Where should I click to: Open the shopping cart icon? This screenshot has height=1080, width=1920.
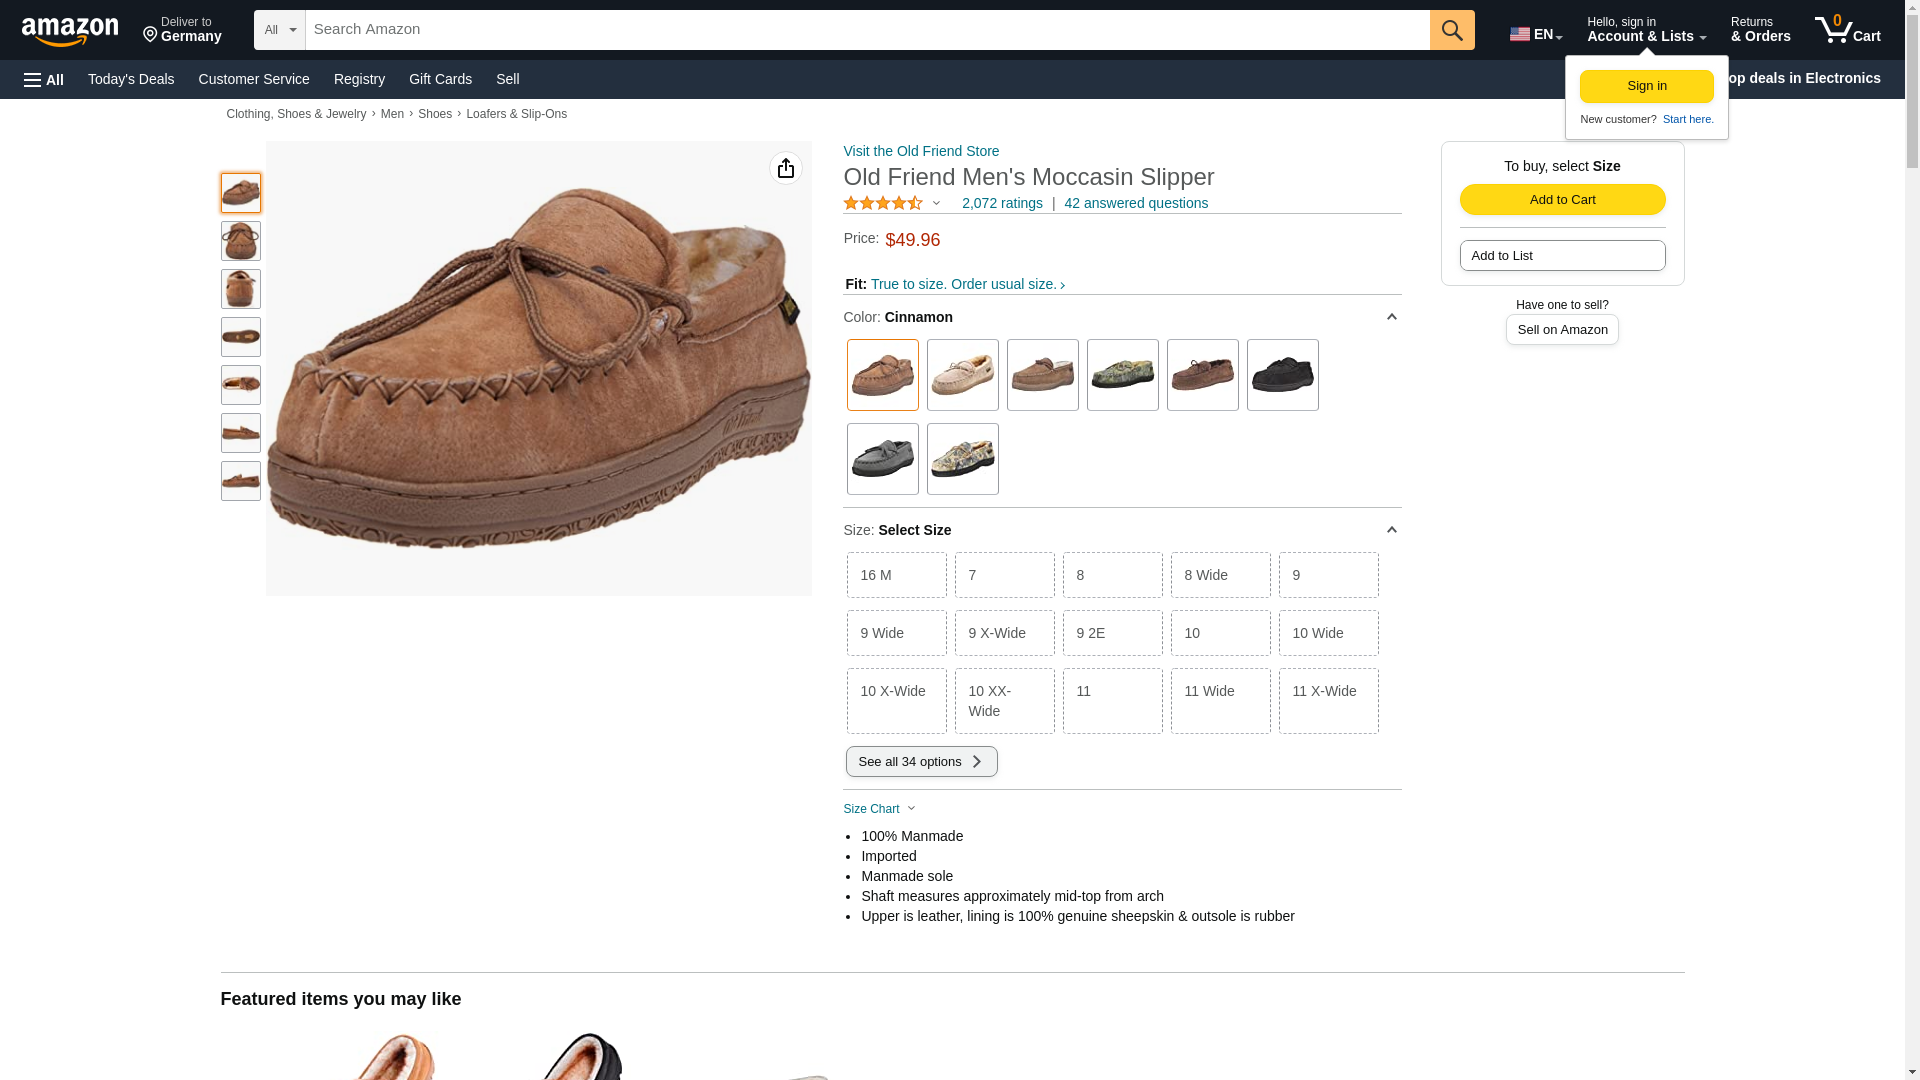(1847, 30)
